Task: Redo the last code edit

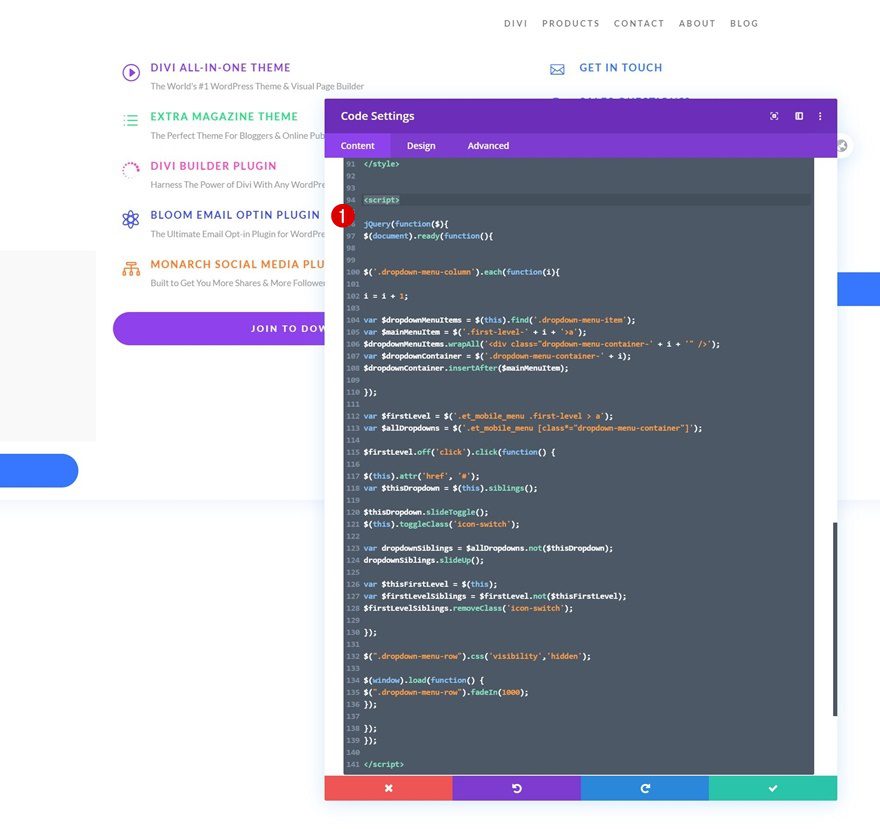Action: pyautogui.click(x=644, y=788)
